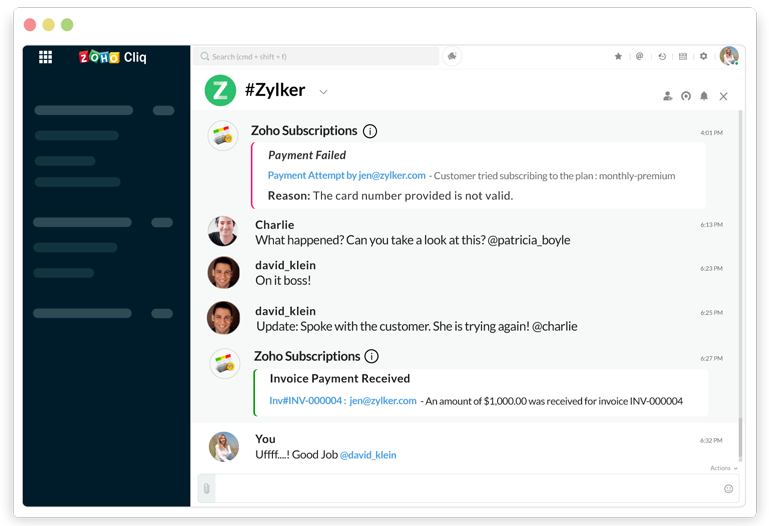Click the message compose field

tap(468, 488)
